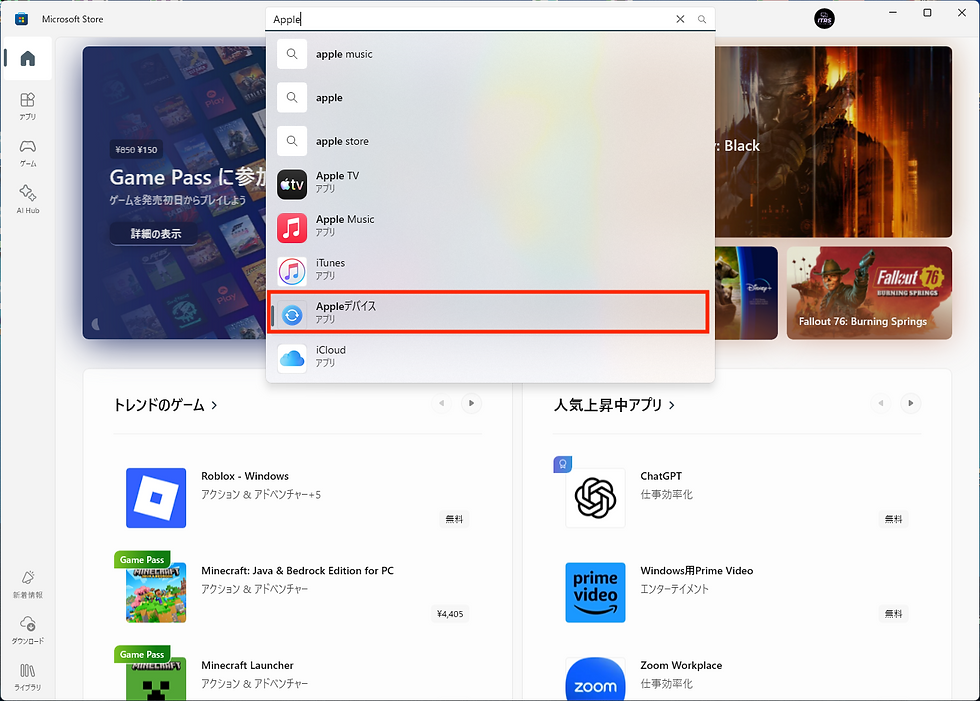Screen dimensions: 980x701
Task: Click the ¥4,405 price for Minecraft
Action: tap(450, 614)
